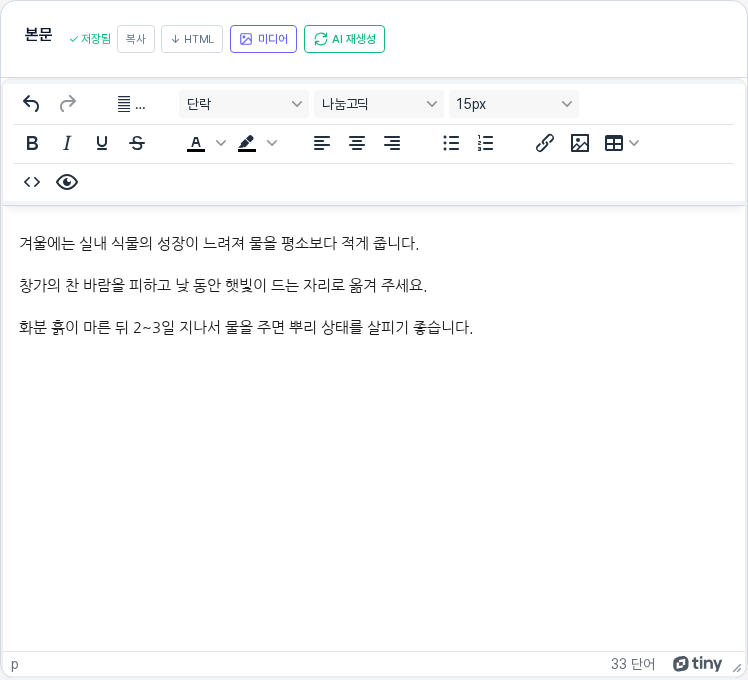Open the 미디어 media button
This screenshot has width=748, height=680.
click(x=263, y=39)
